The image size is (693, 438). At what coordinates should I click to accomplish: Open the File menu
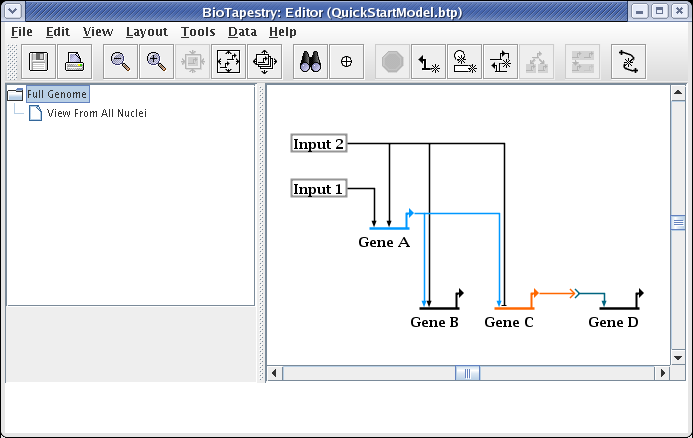22,31
